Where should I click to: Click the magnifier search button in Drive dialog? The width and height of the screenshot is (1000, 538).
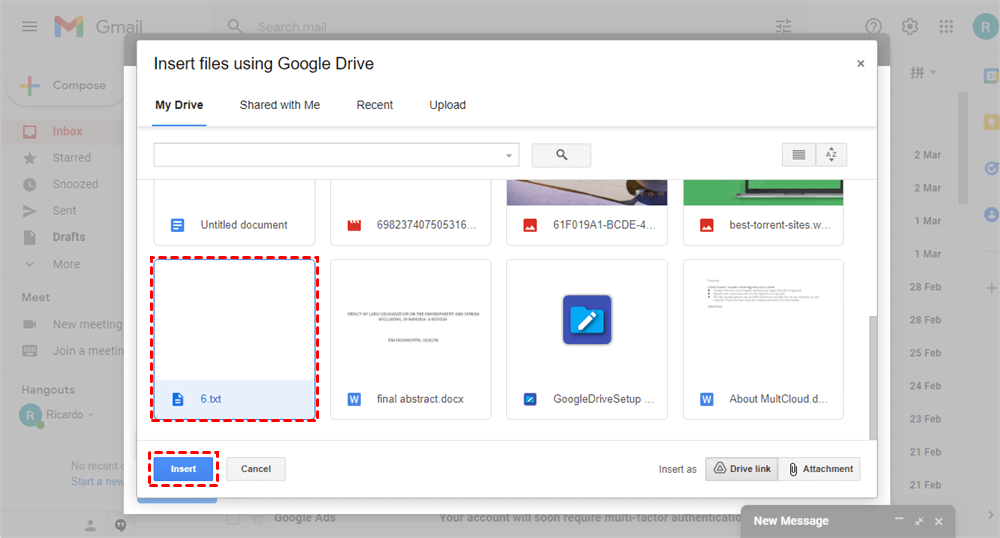[x=561, y=155]
